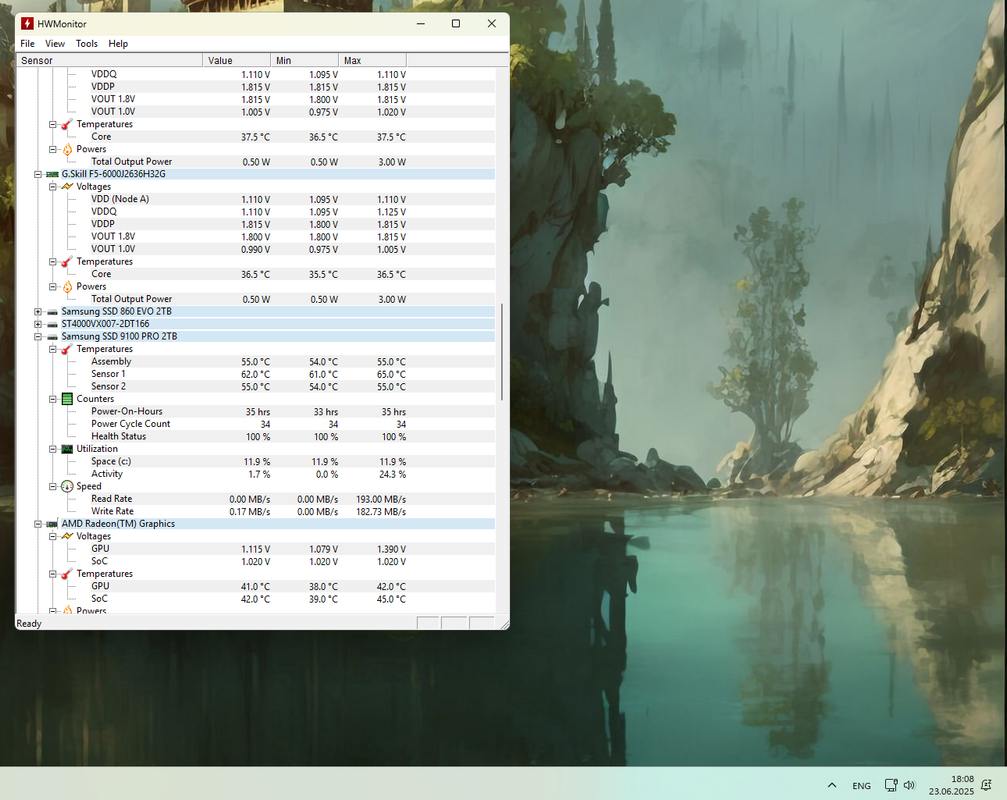Click voltage icon under AMD Radeon

[x=67, y=537]
